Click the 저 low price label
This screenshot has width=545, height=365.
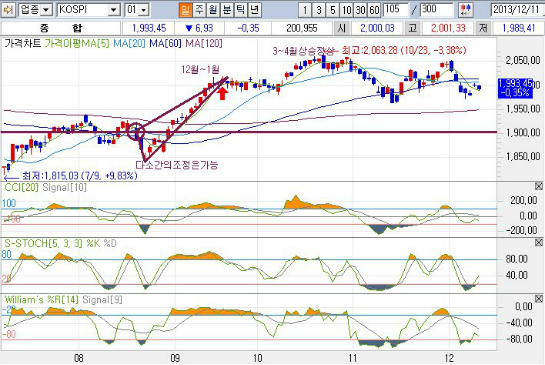pyautogui.click(x=483, y=28)
